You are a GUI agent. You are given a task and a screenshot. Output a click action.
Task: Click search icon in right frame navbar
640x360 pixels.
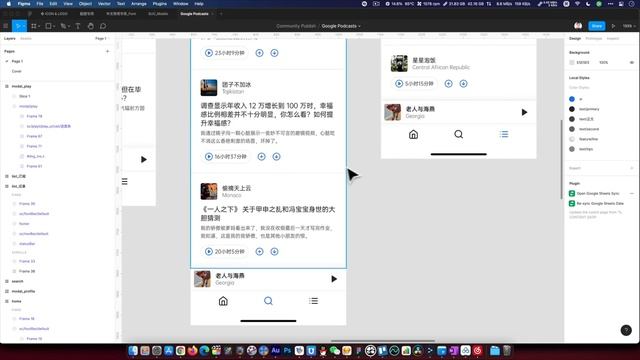(458, 134)
